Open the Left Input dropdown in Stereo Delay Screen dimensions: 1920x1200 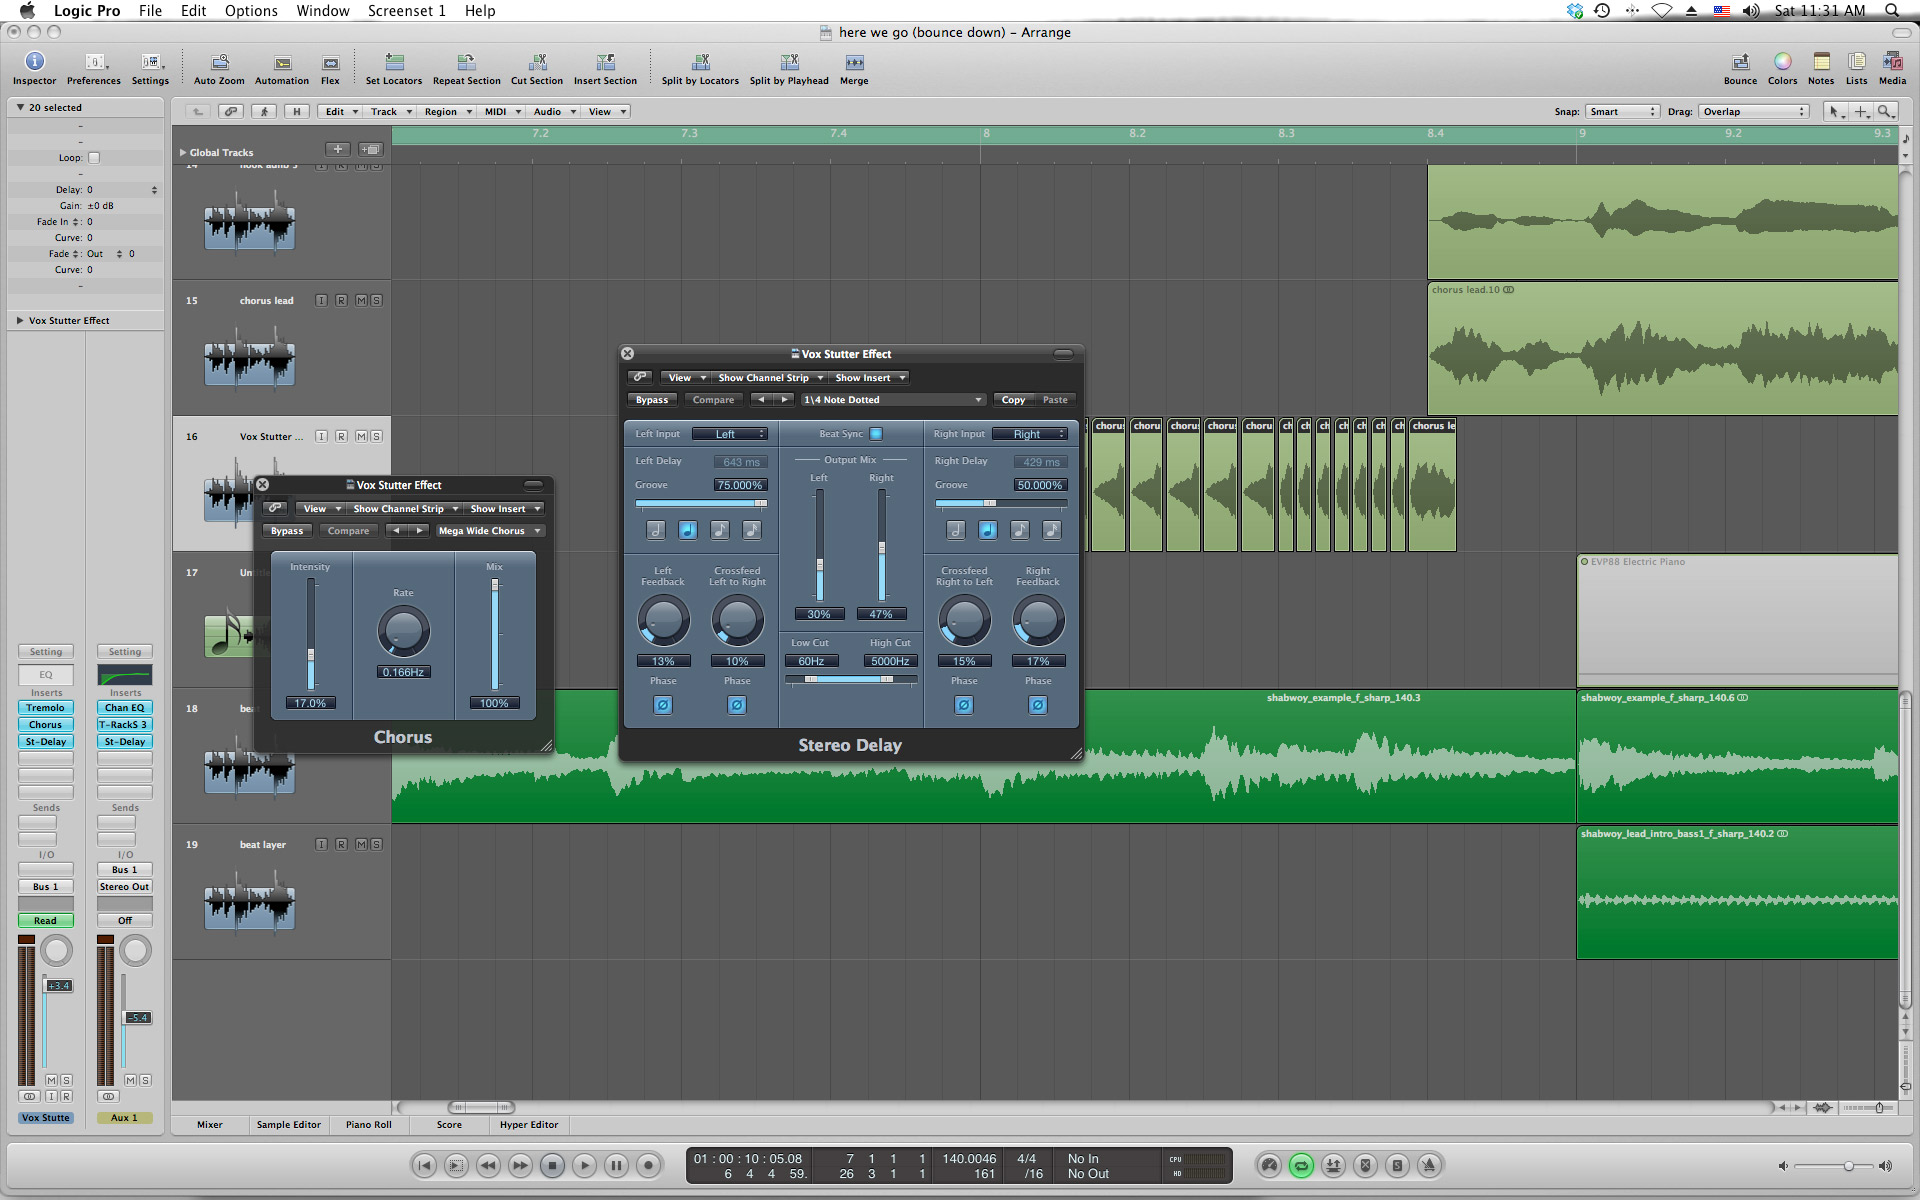pos(729,434)
